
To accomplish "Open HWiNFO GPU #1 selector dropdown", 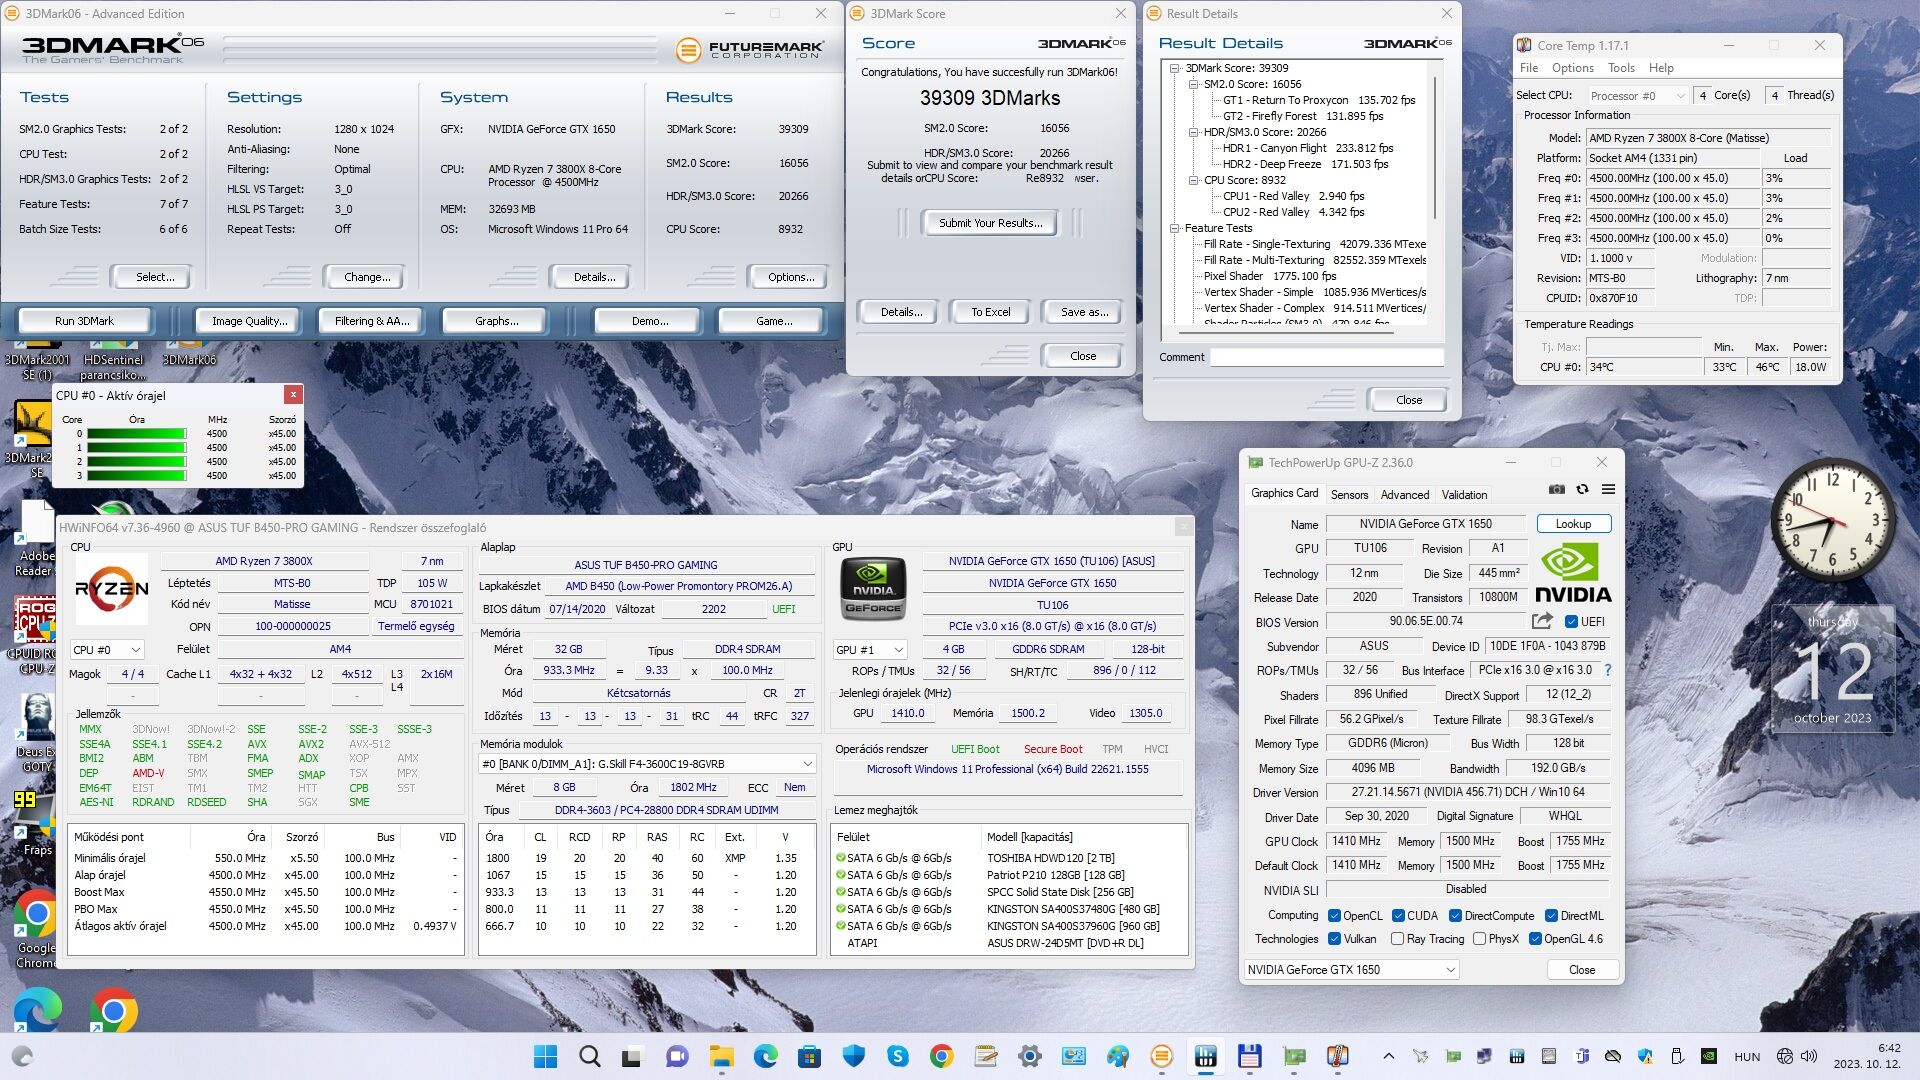I will [x=870, y=649].
